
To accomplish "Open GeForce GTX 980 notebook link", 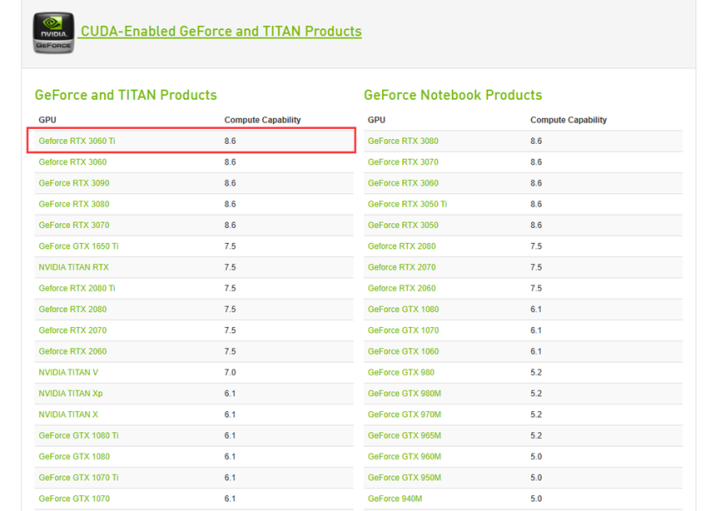I will [401, 372].
